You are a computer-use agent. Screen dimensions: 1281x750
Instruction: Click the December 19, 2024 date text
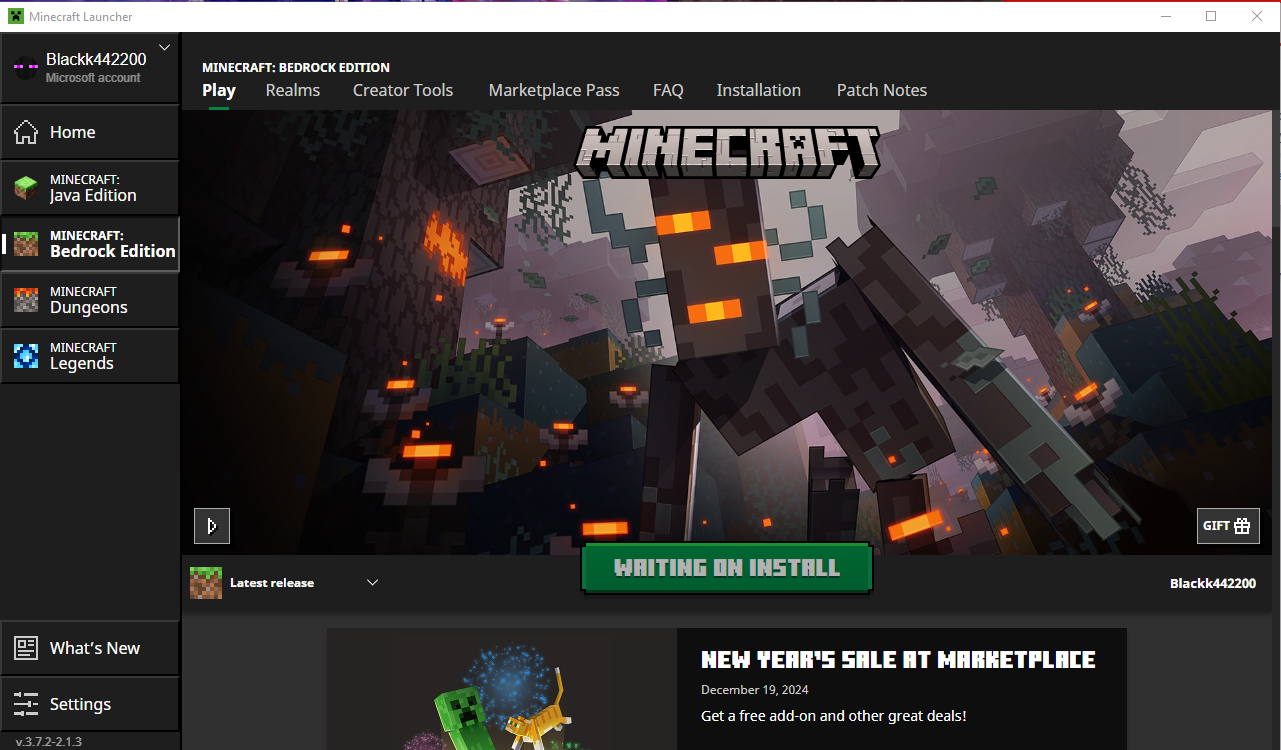[x=755, y=690]
